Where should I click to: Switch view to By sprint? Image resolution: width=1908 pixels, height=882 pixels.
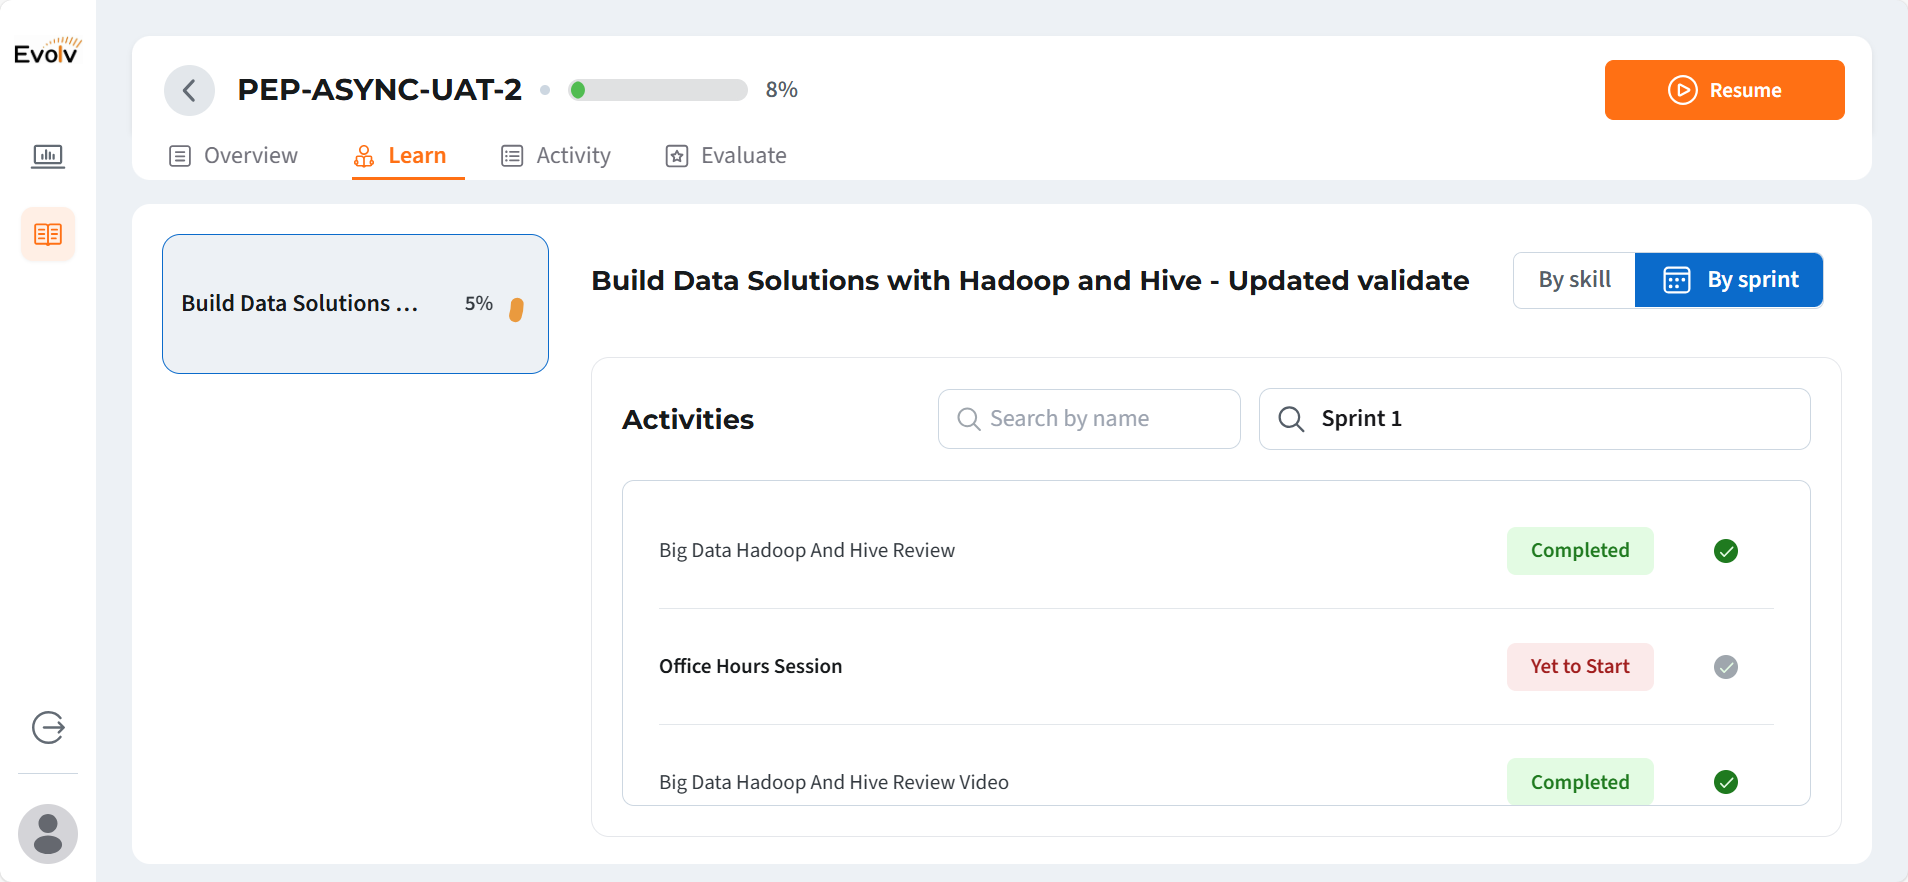click(x=1729, y=280)
